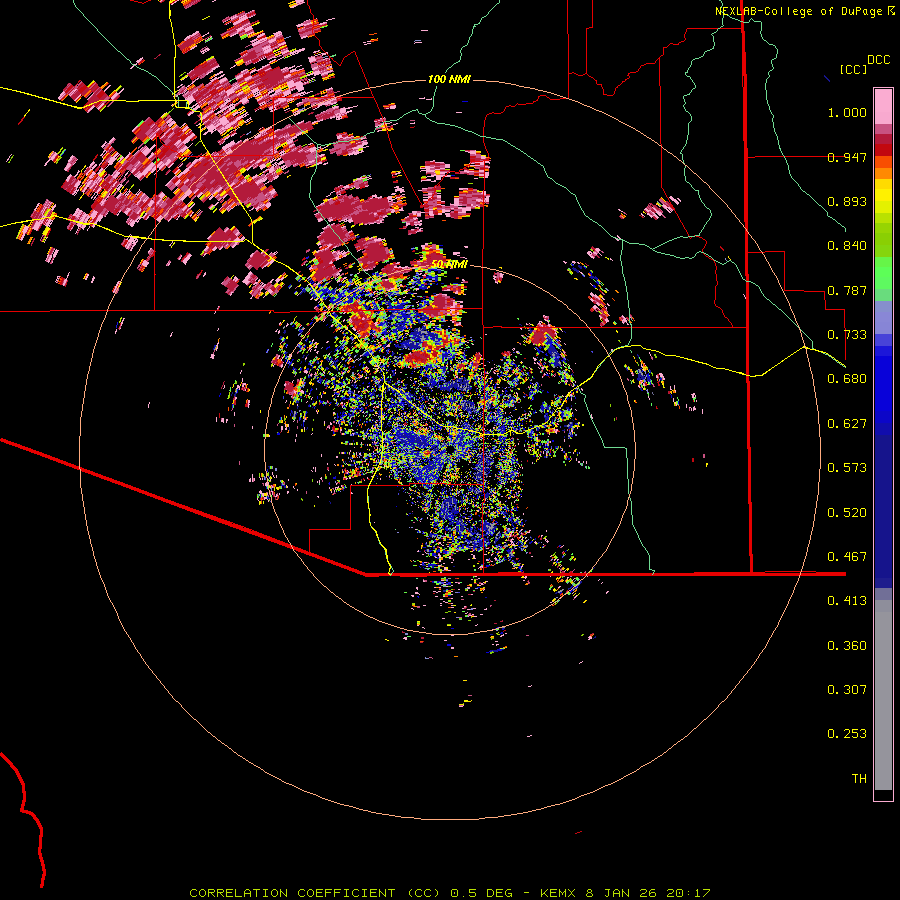Image resolution: width=900 pixels, height=900 pixels.
Task: Click the 50 NMI range ring label
Action: click(449, 264)
